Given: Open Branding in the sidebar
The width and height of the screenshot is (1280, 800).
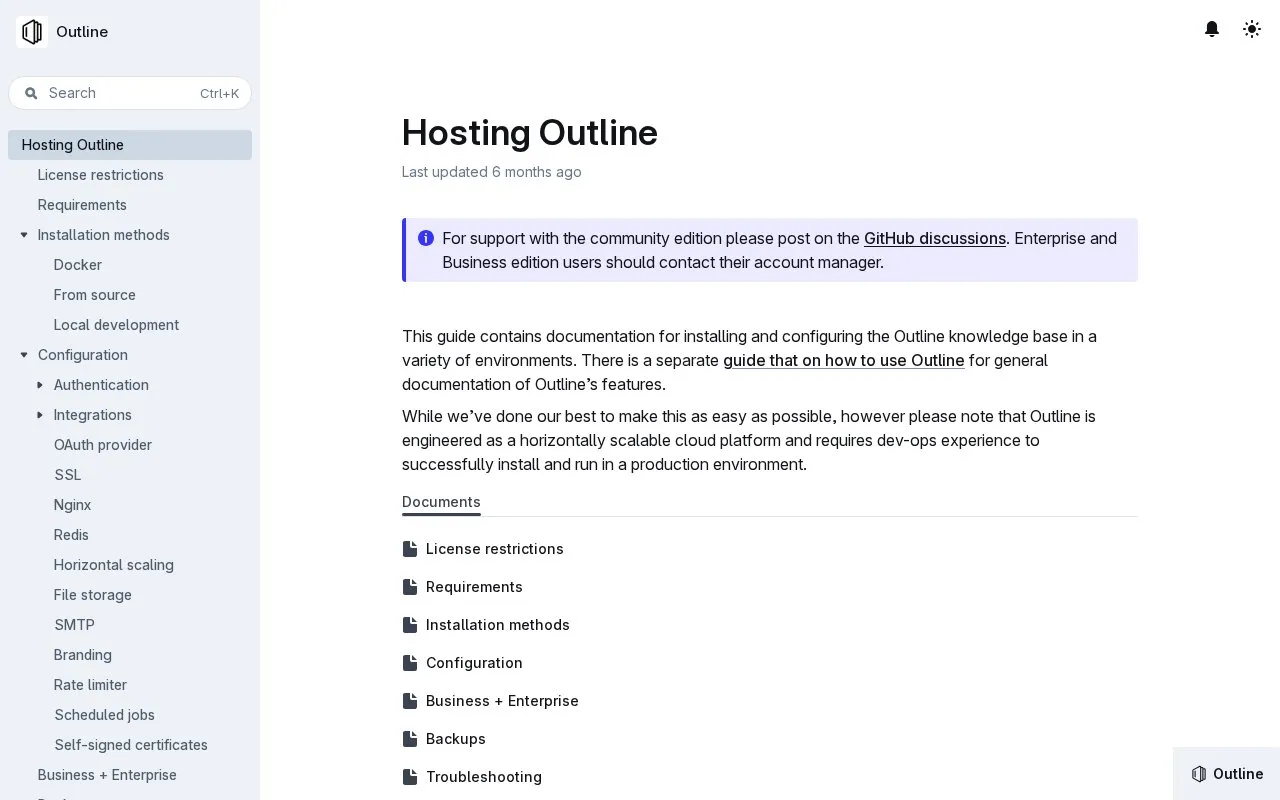Looking at the screenshot, I should pos(83,655).
